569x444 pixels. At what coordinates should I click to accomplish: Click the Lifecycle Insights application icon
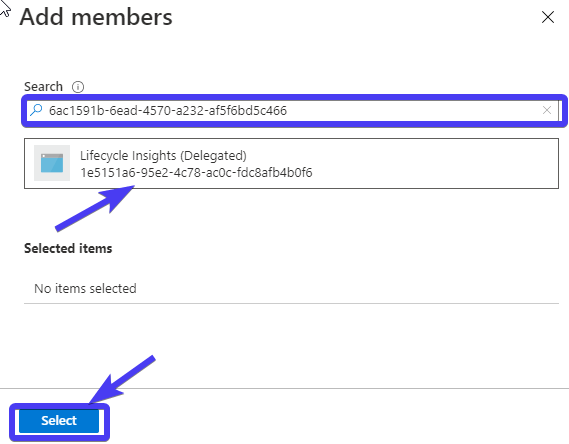tap(52, 163)
